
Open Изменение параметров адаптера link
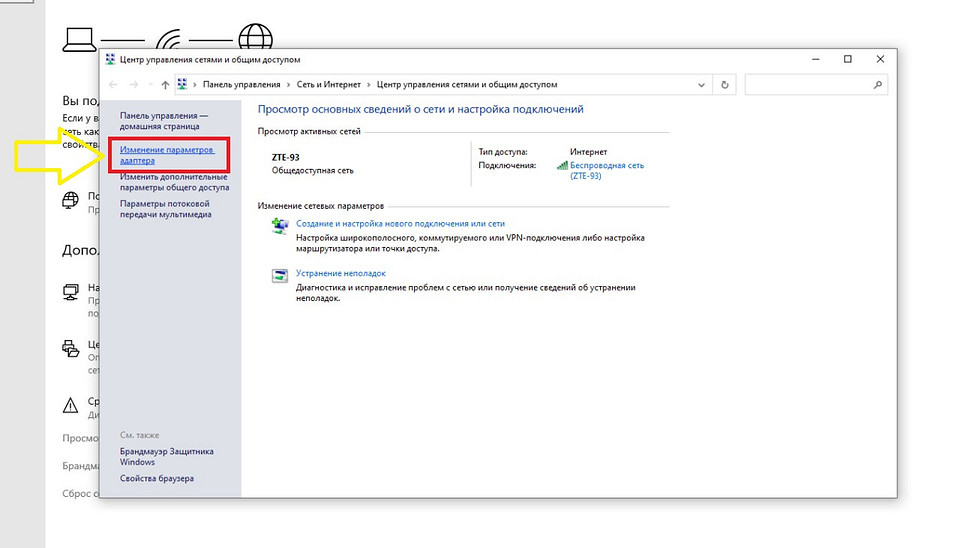167,154
